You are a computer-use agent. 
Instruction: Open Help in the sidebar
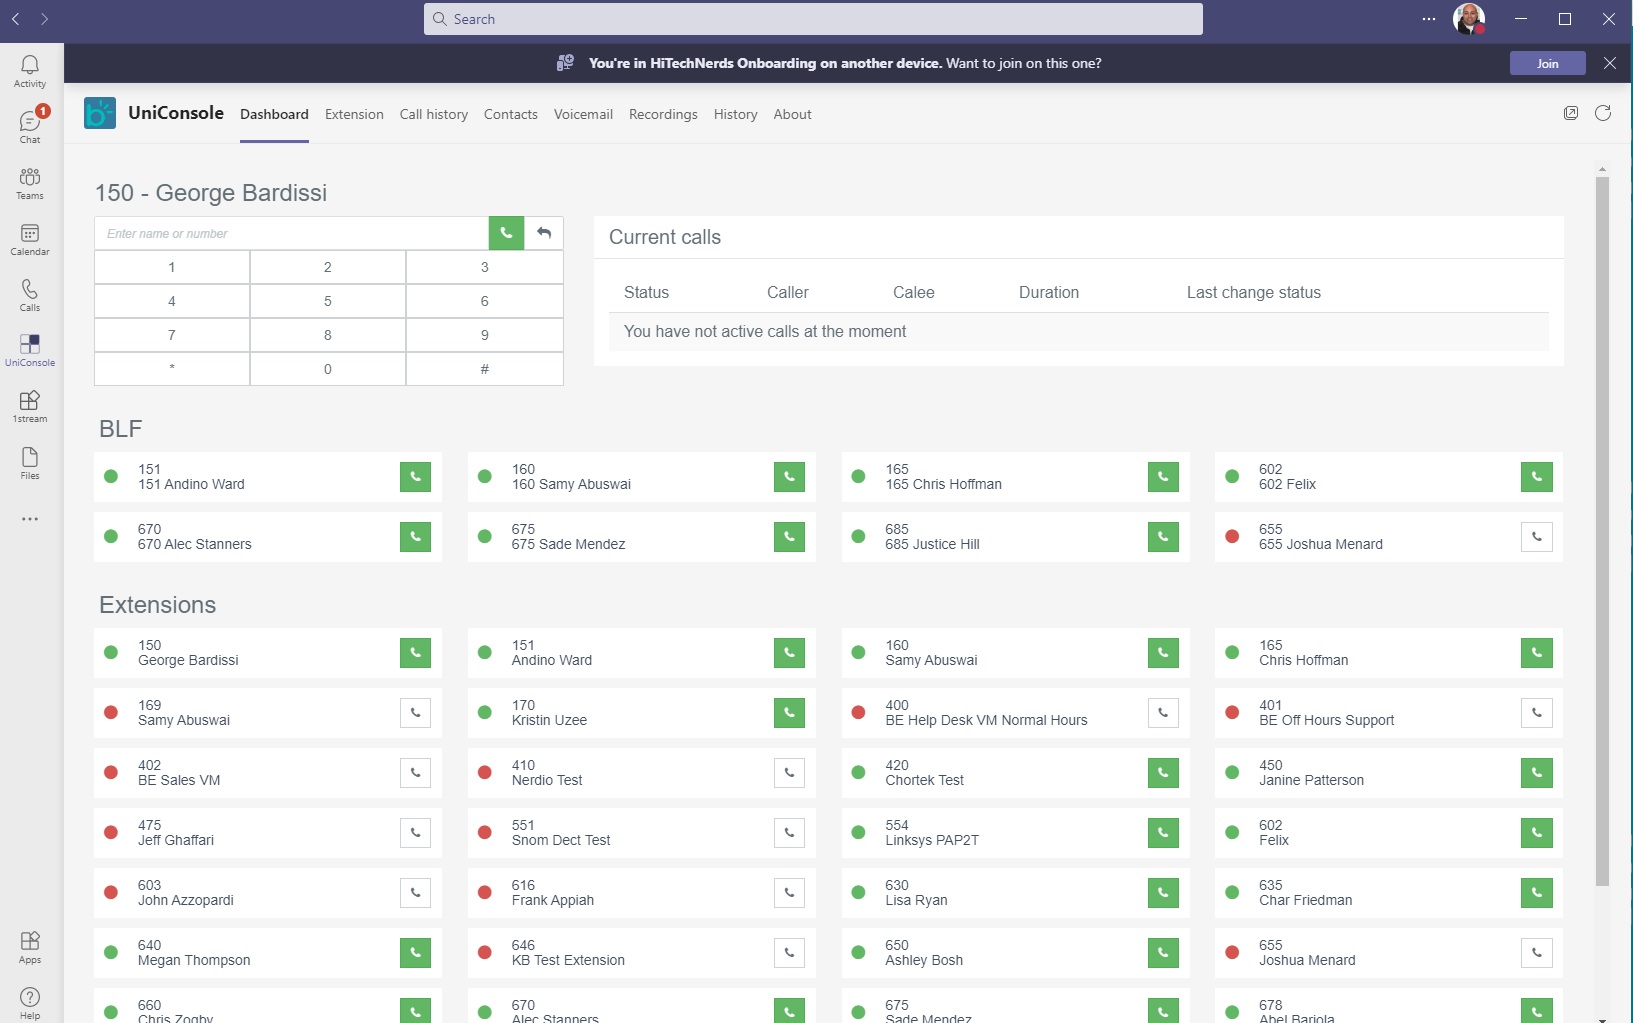[x=30, y=1003]
